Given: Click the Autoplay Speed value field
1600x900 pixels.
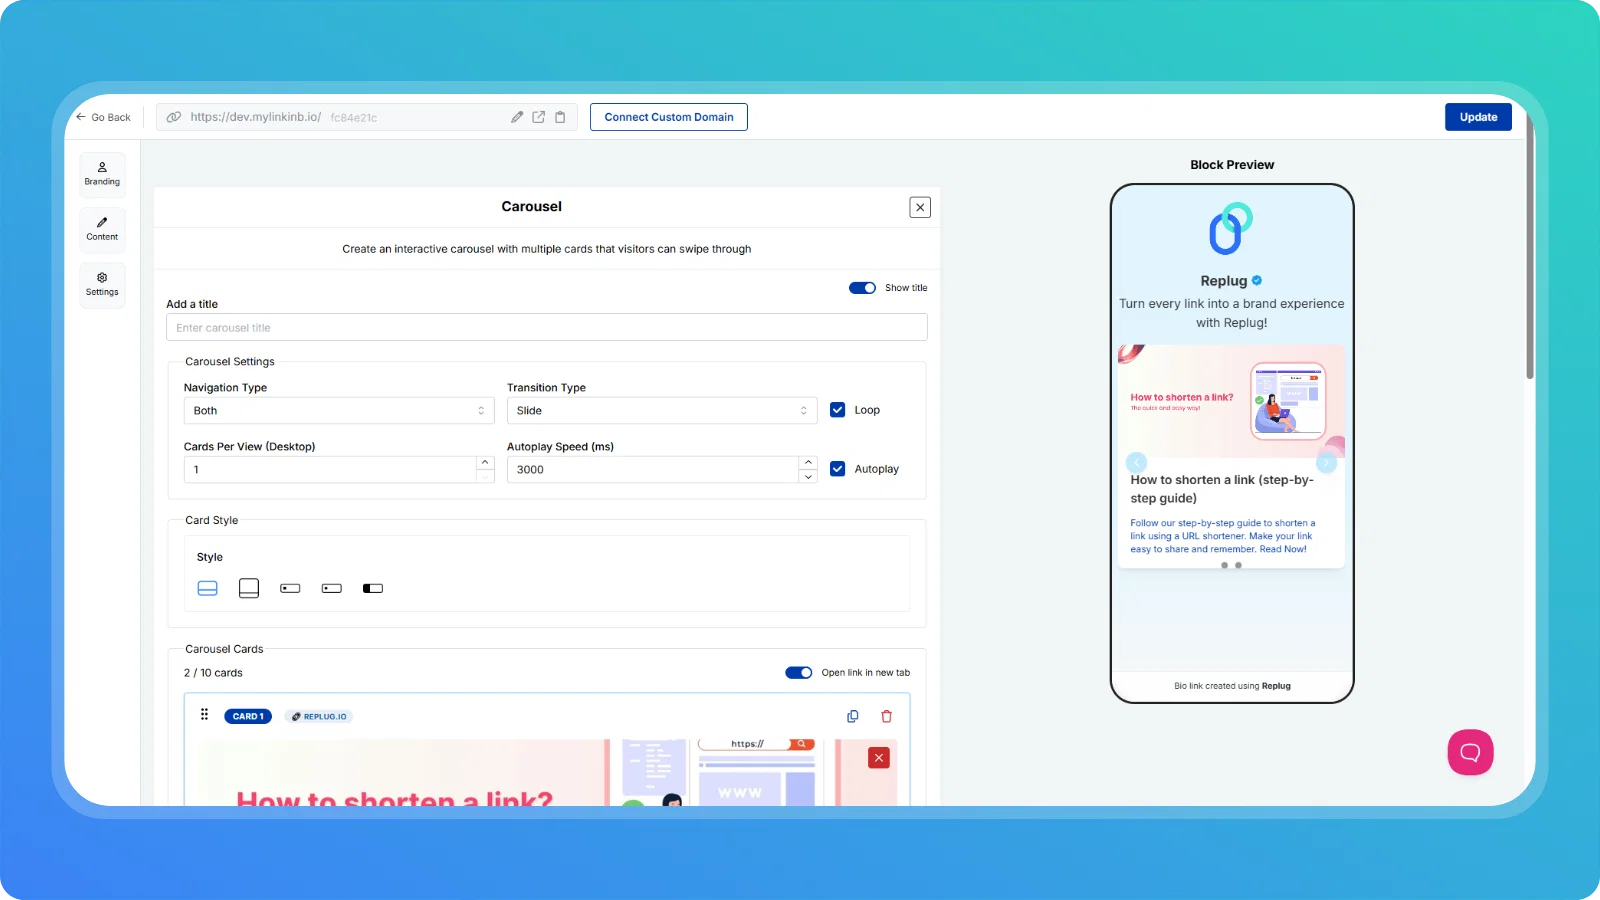Looking at the screenshot, I should pyautogui.click(x=653, y=470).
